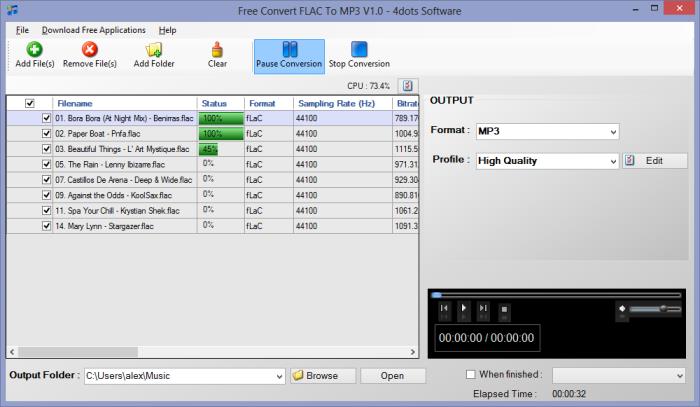
Task: Uncheck 01. Bora Bora file
Action: click(46, 118)
